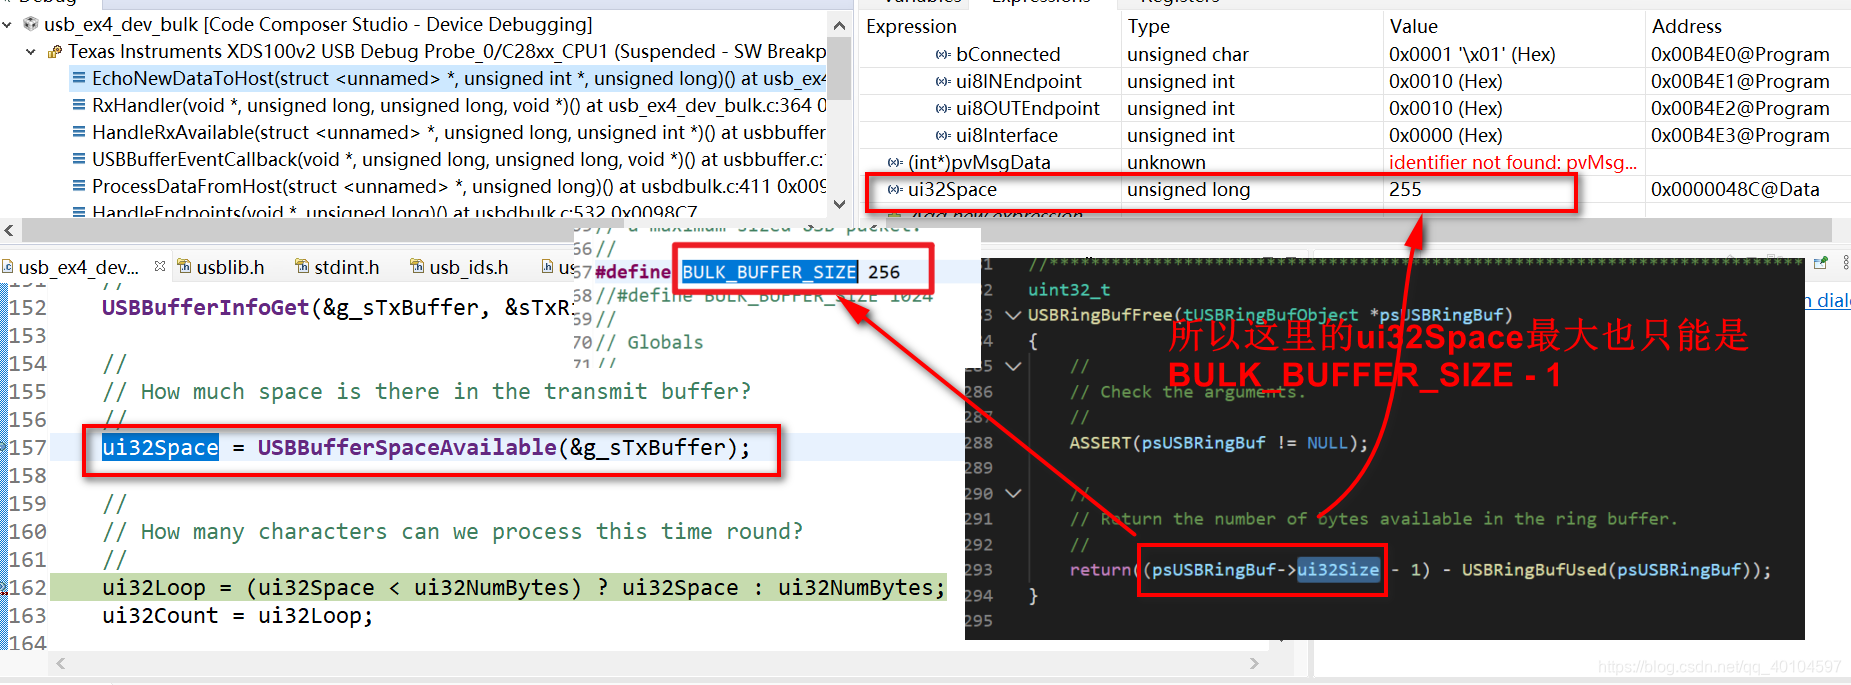This screenshot has height=685, width=1851.
Task: Click the uint32_t return type in dark editor
Action: 1069,289
